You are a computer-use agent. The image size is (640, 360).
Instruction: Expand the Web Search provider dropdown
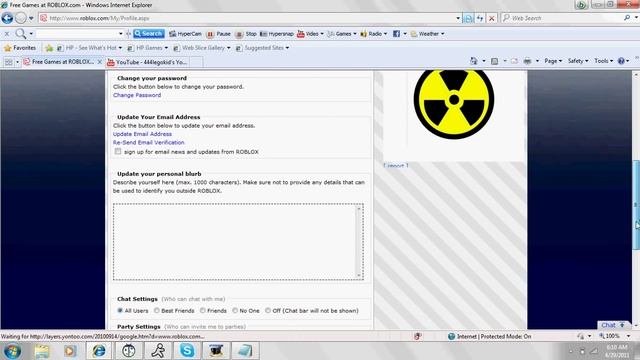point(636,18)
